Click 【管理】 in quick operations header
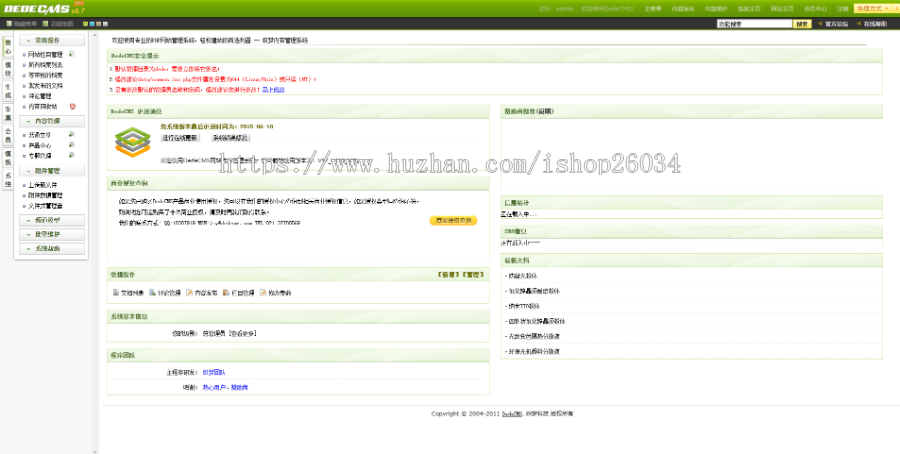Screen dimensions: 900x454 [x=472, y=275]
